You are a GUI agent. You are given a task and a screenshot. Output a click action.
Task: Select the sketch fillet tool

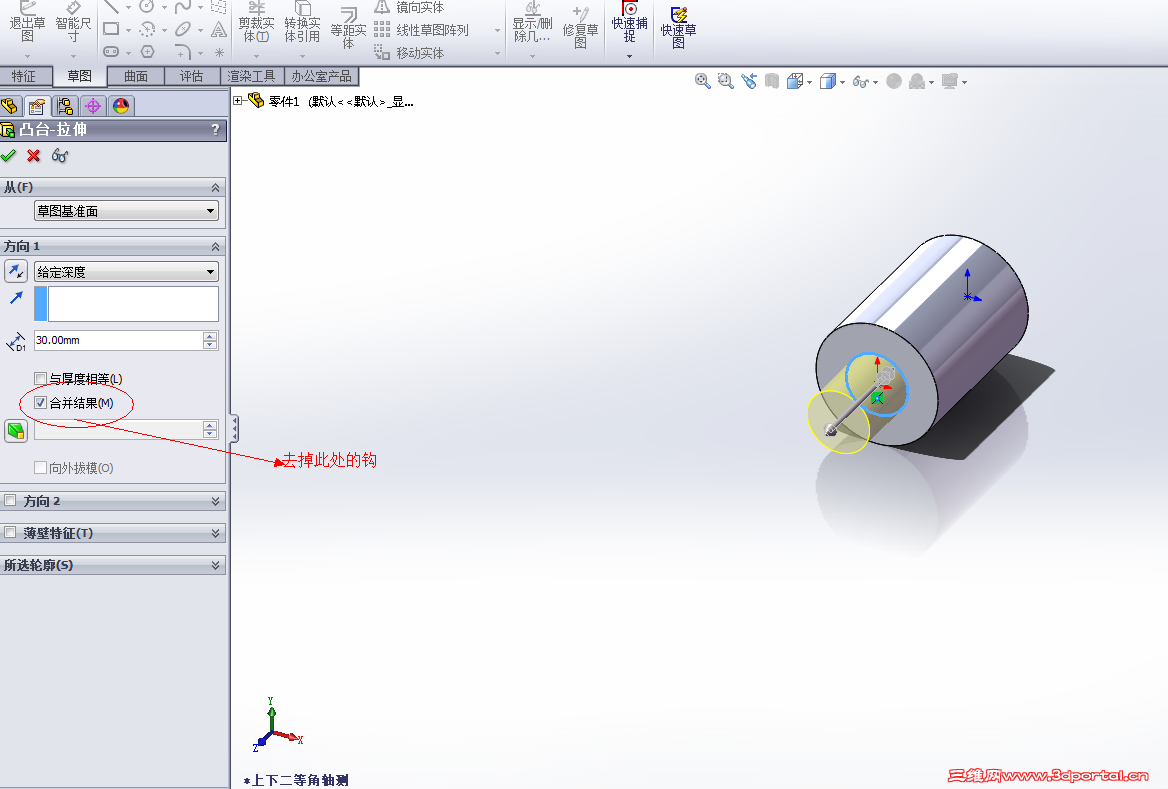[182, 51]
